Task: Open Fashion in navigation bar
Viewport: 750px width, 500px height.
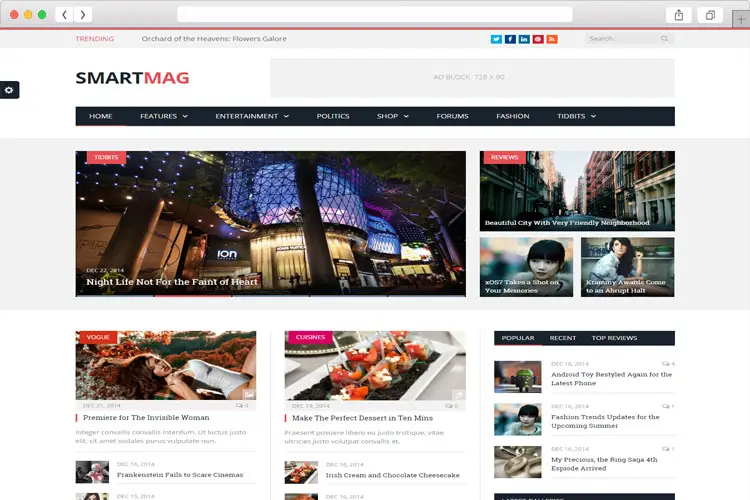Action: 513,116
